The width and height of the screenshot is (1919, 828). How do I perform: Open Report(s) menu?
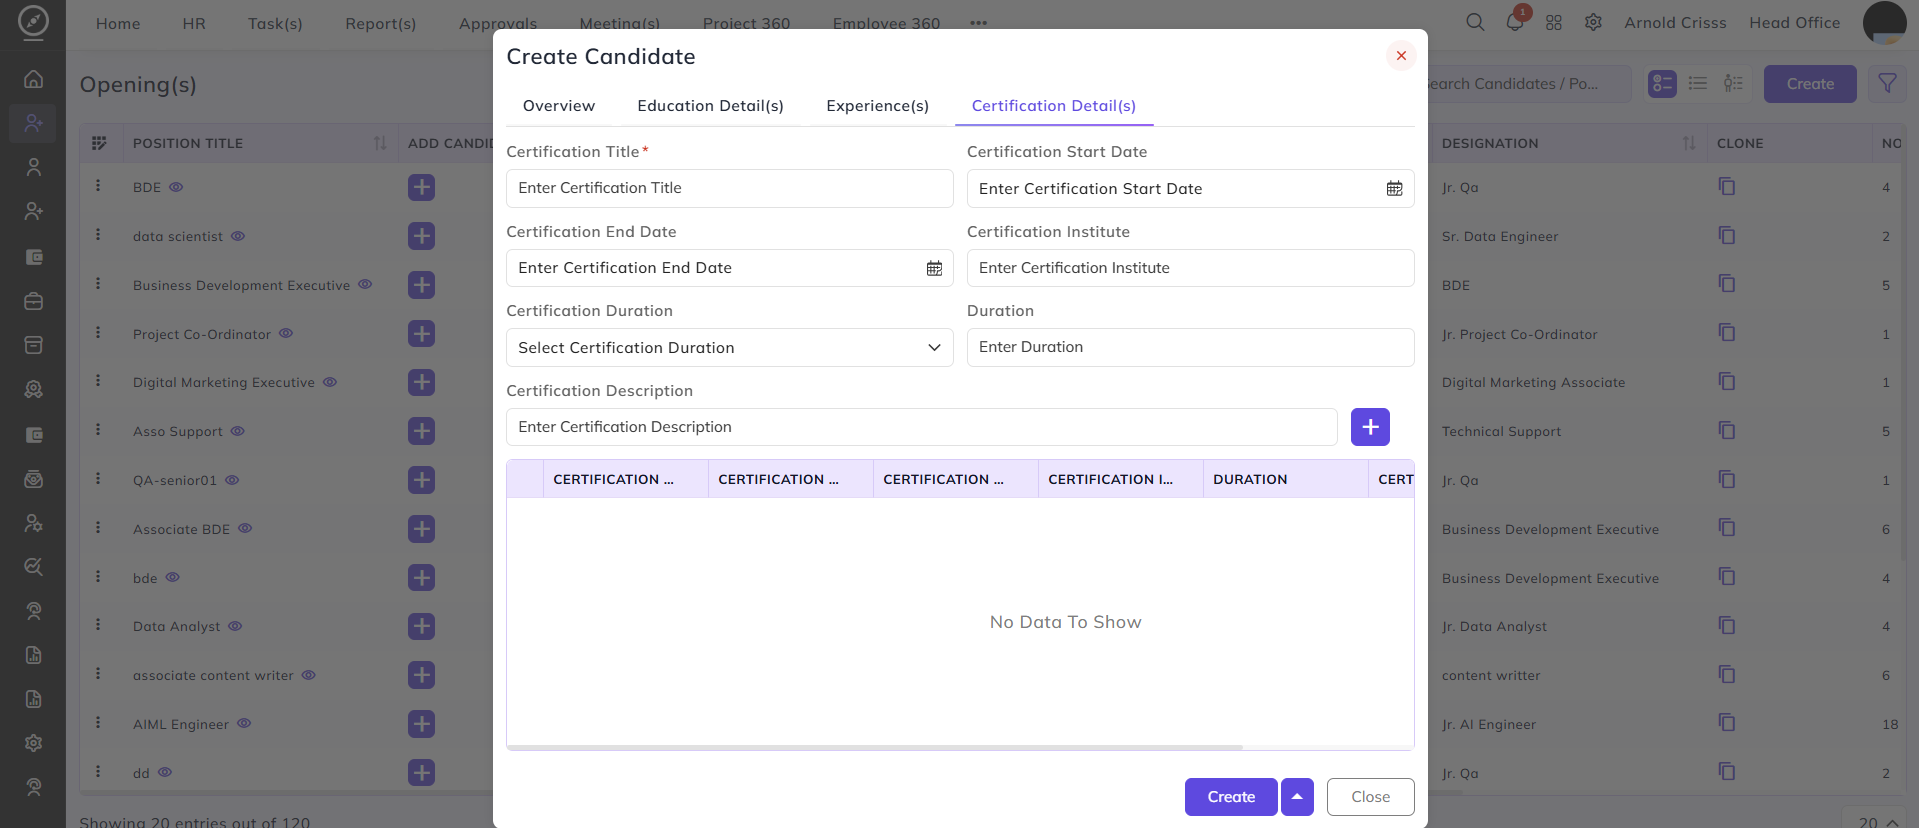[380, 23]
